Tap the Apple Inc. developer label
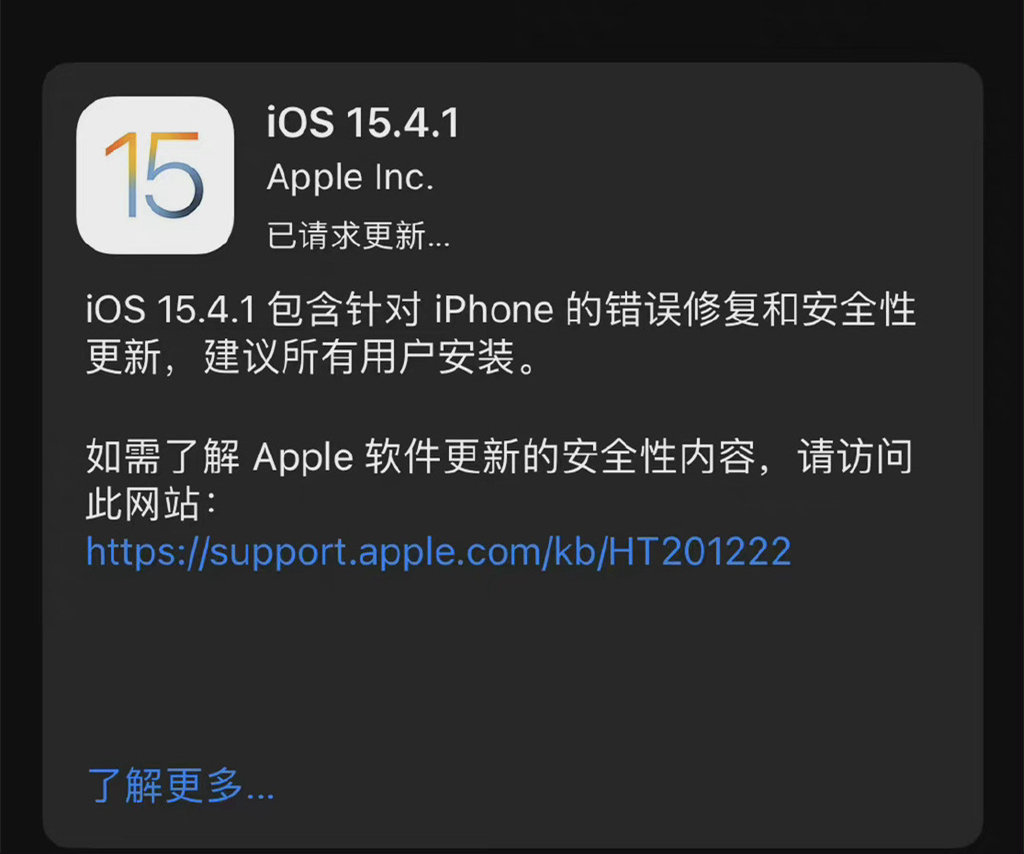This screenshot has height=854, width=1024. tap(350, 178)
